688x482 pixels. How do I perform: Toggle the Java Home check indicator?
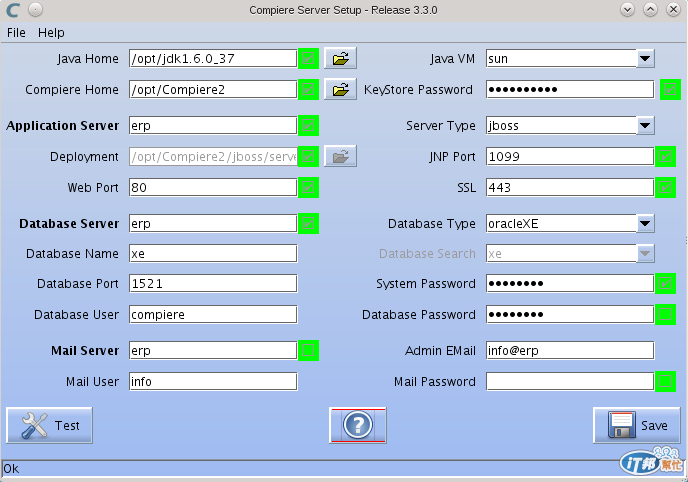[x=308, y=58]
